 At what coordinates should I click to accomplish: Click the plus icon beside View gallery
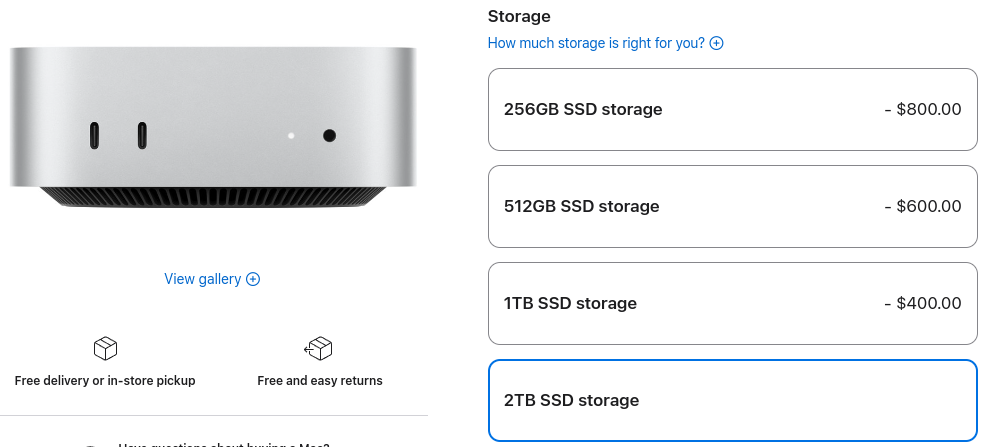(x=253, y=279)
